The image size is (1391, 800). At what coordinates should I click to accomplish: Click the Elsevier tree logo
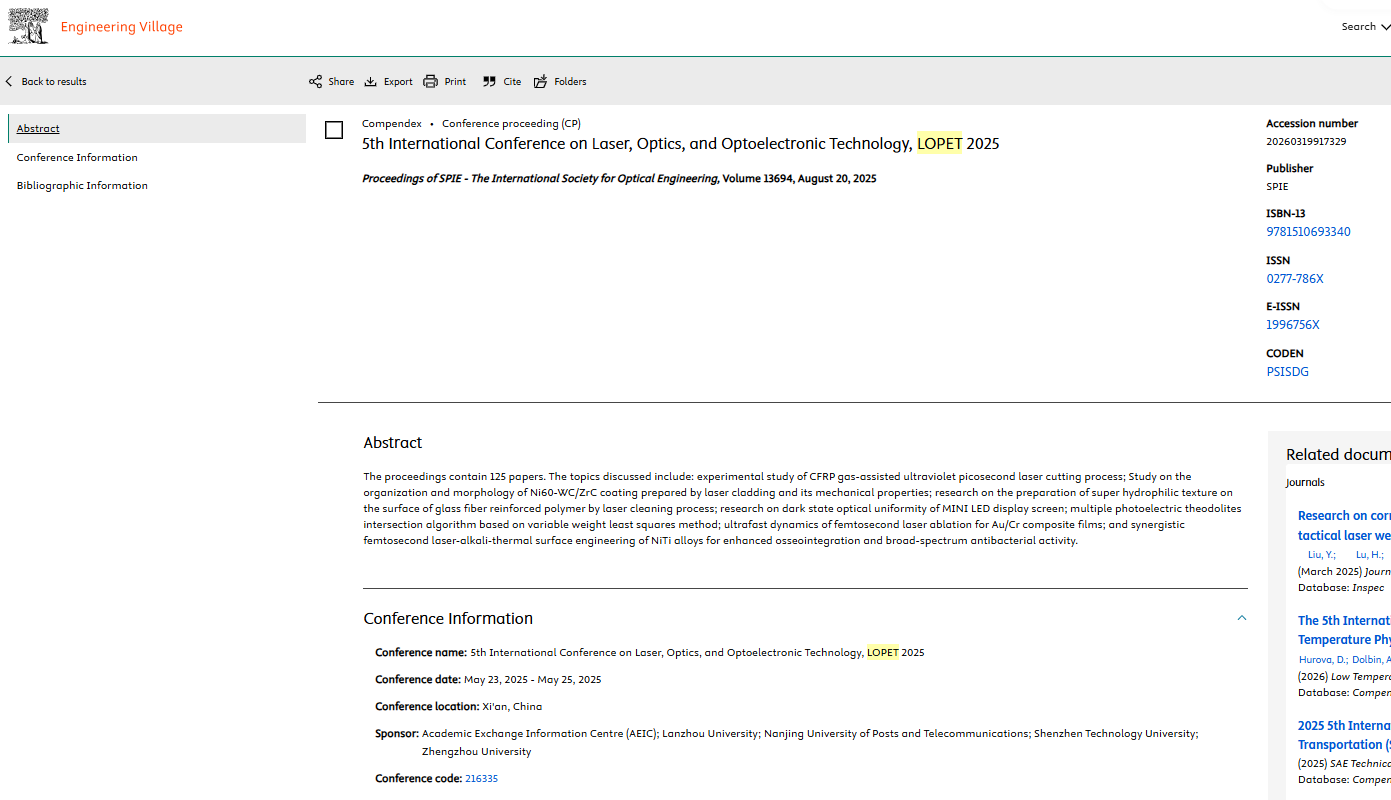pos(28,27)
